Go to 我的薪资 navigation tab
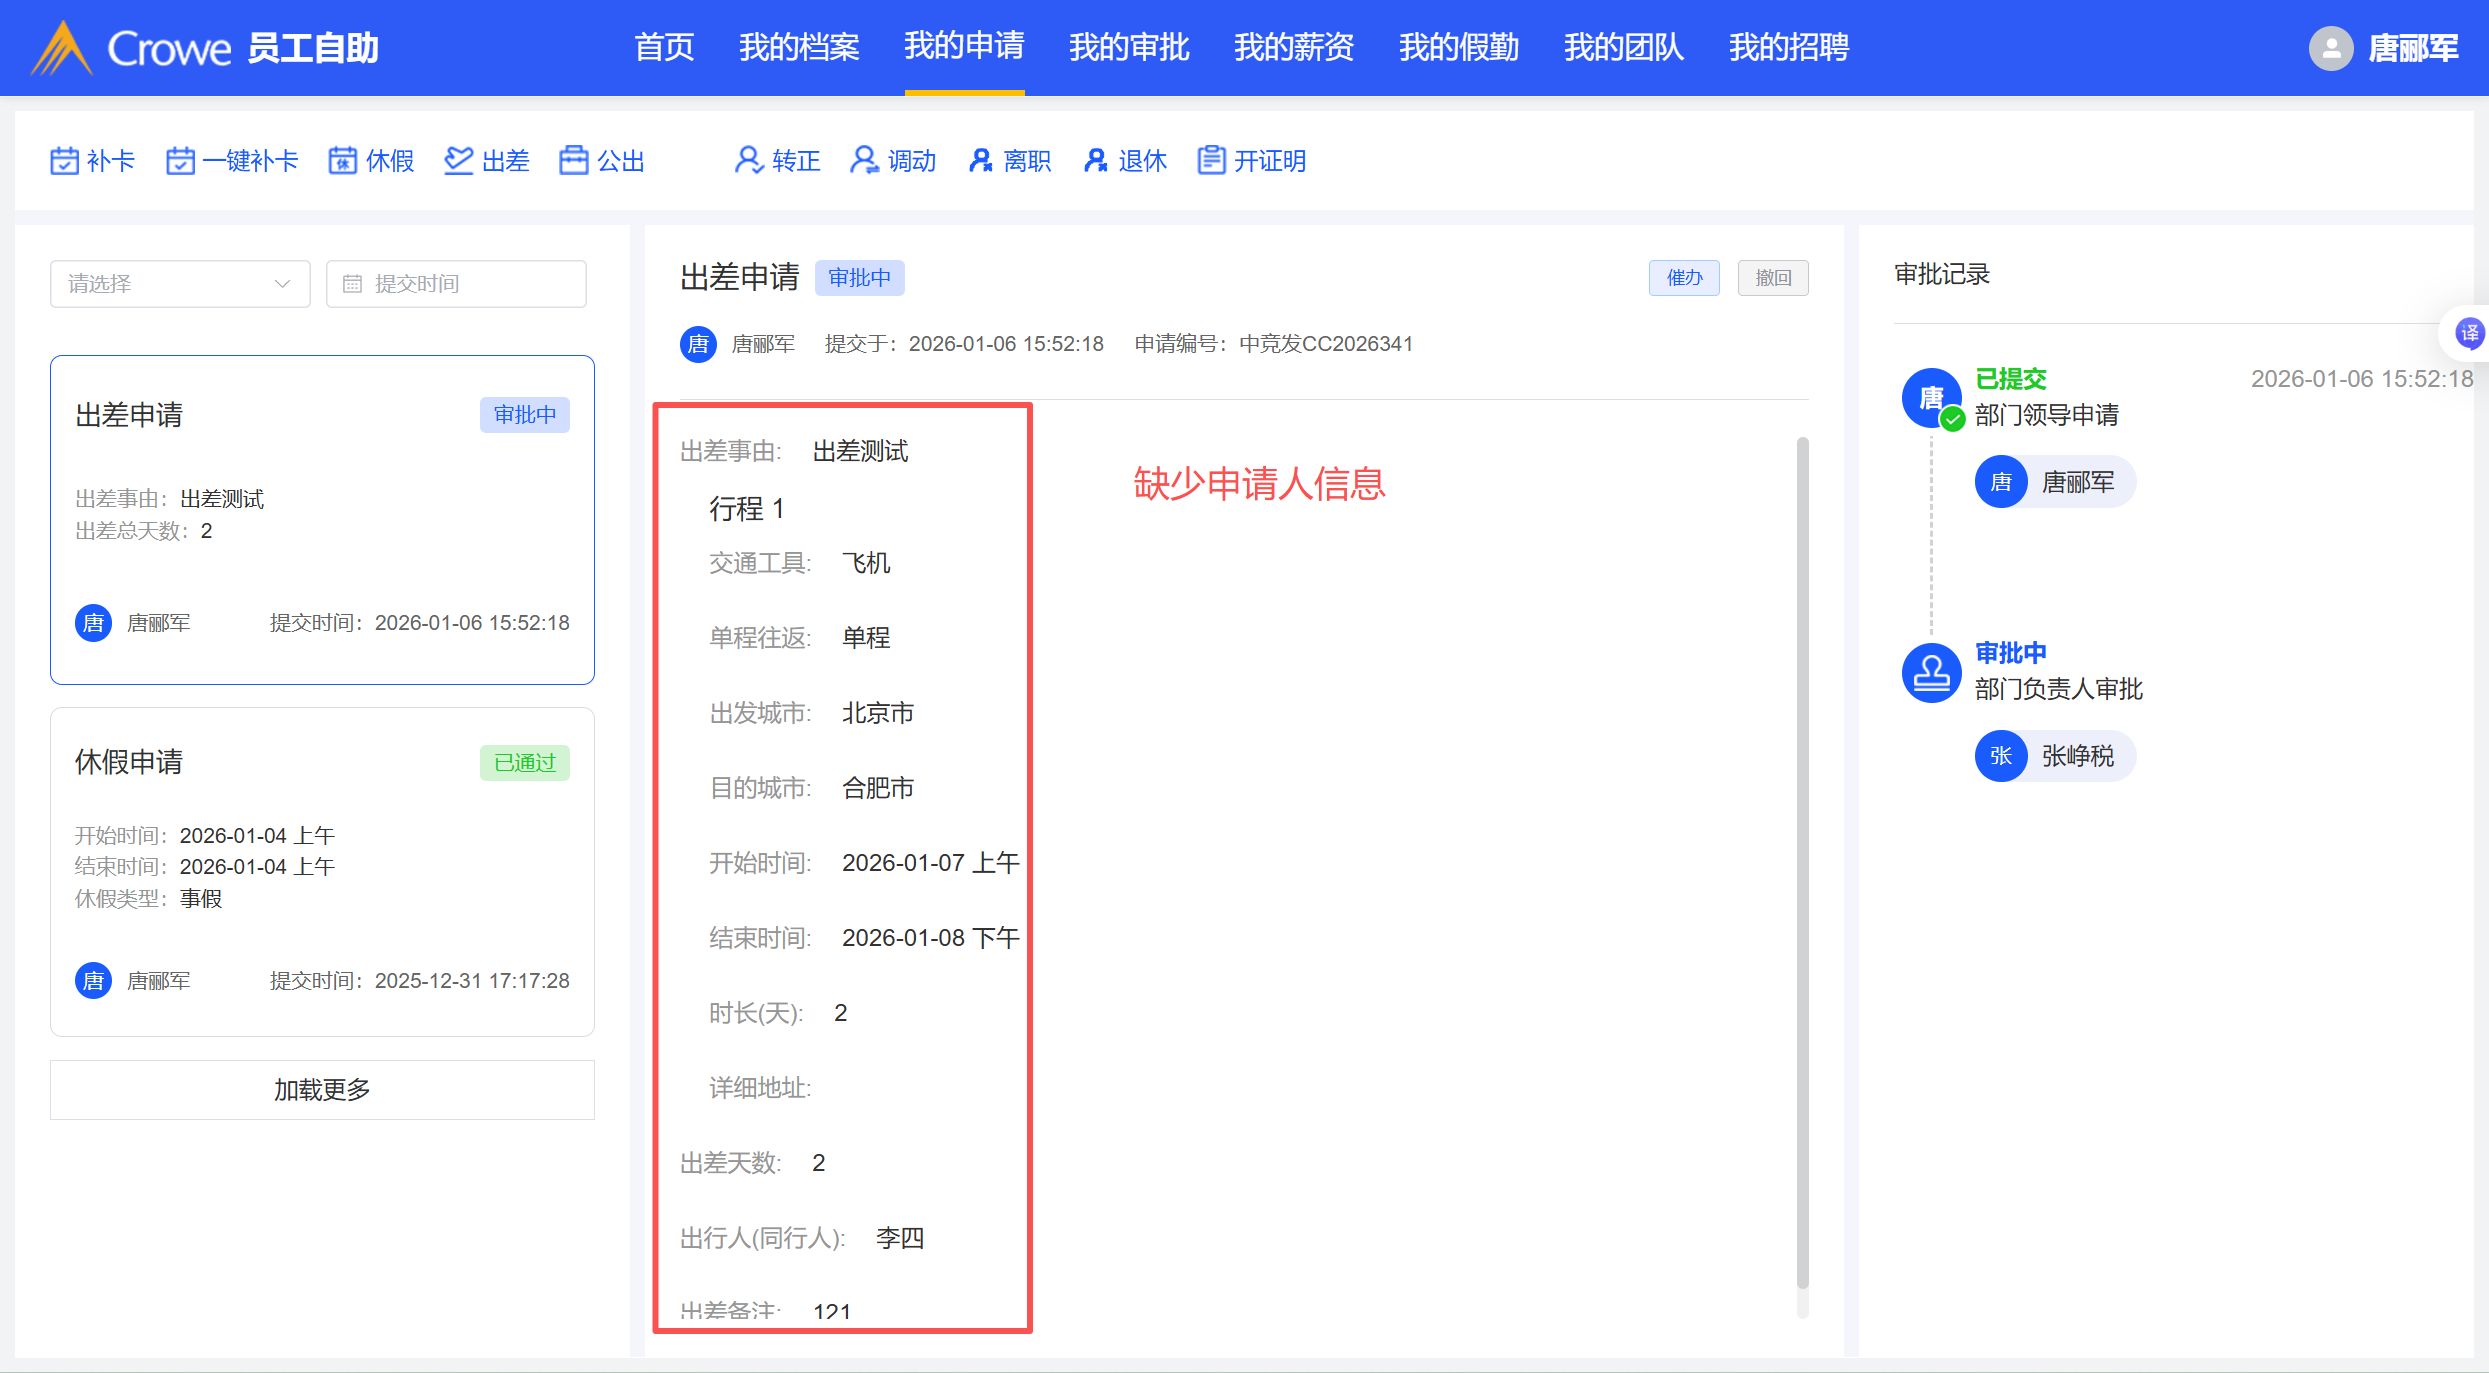The image size is (2489, 1373). (x=1294, y=47)
